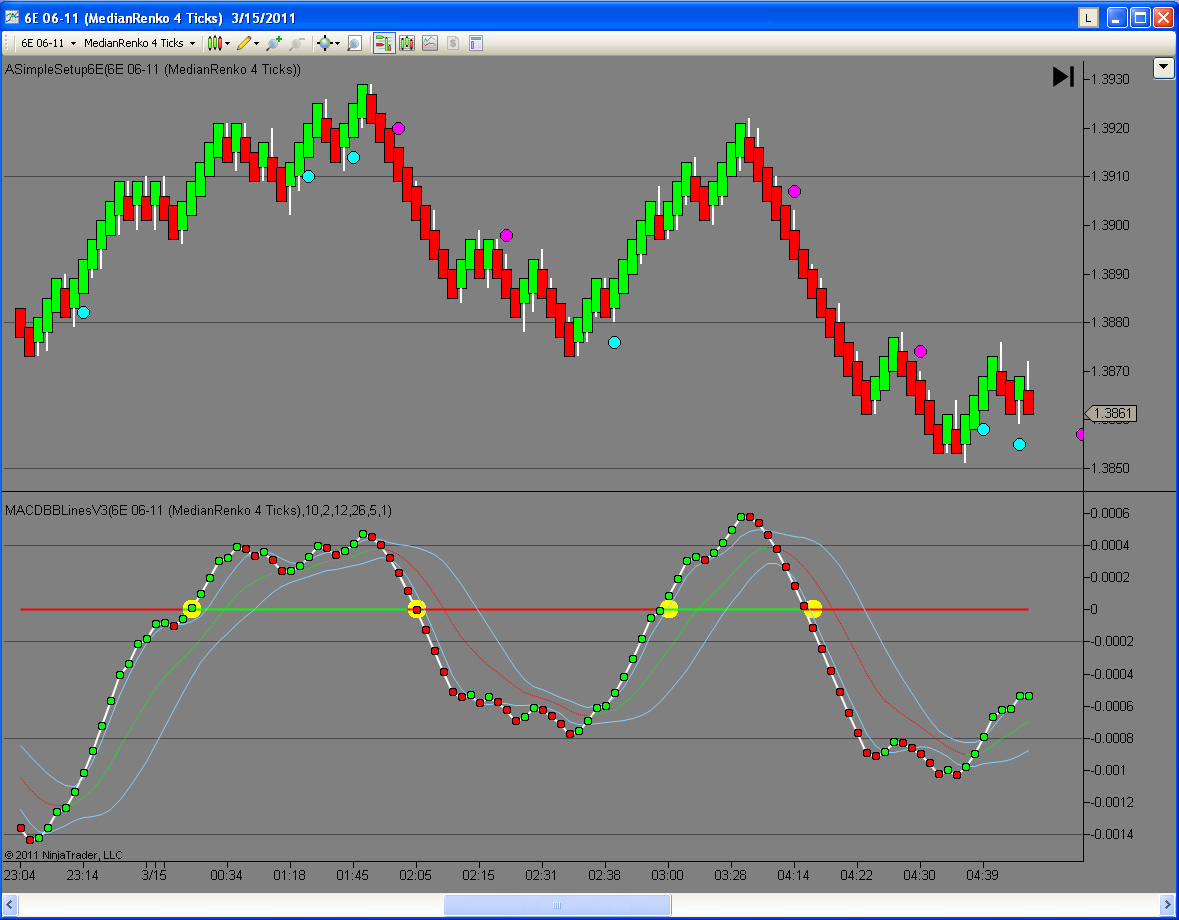Screen dimensions: 1179x920
Task: Open the 6E 06-11 instrument dropdown
Action: point(47,44)
